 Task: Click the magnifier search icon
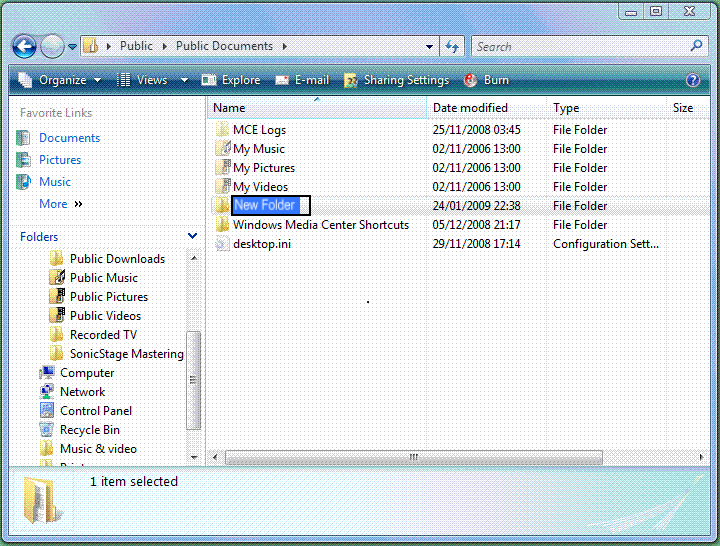pos(697,46)
